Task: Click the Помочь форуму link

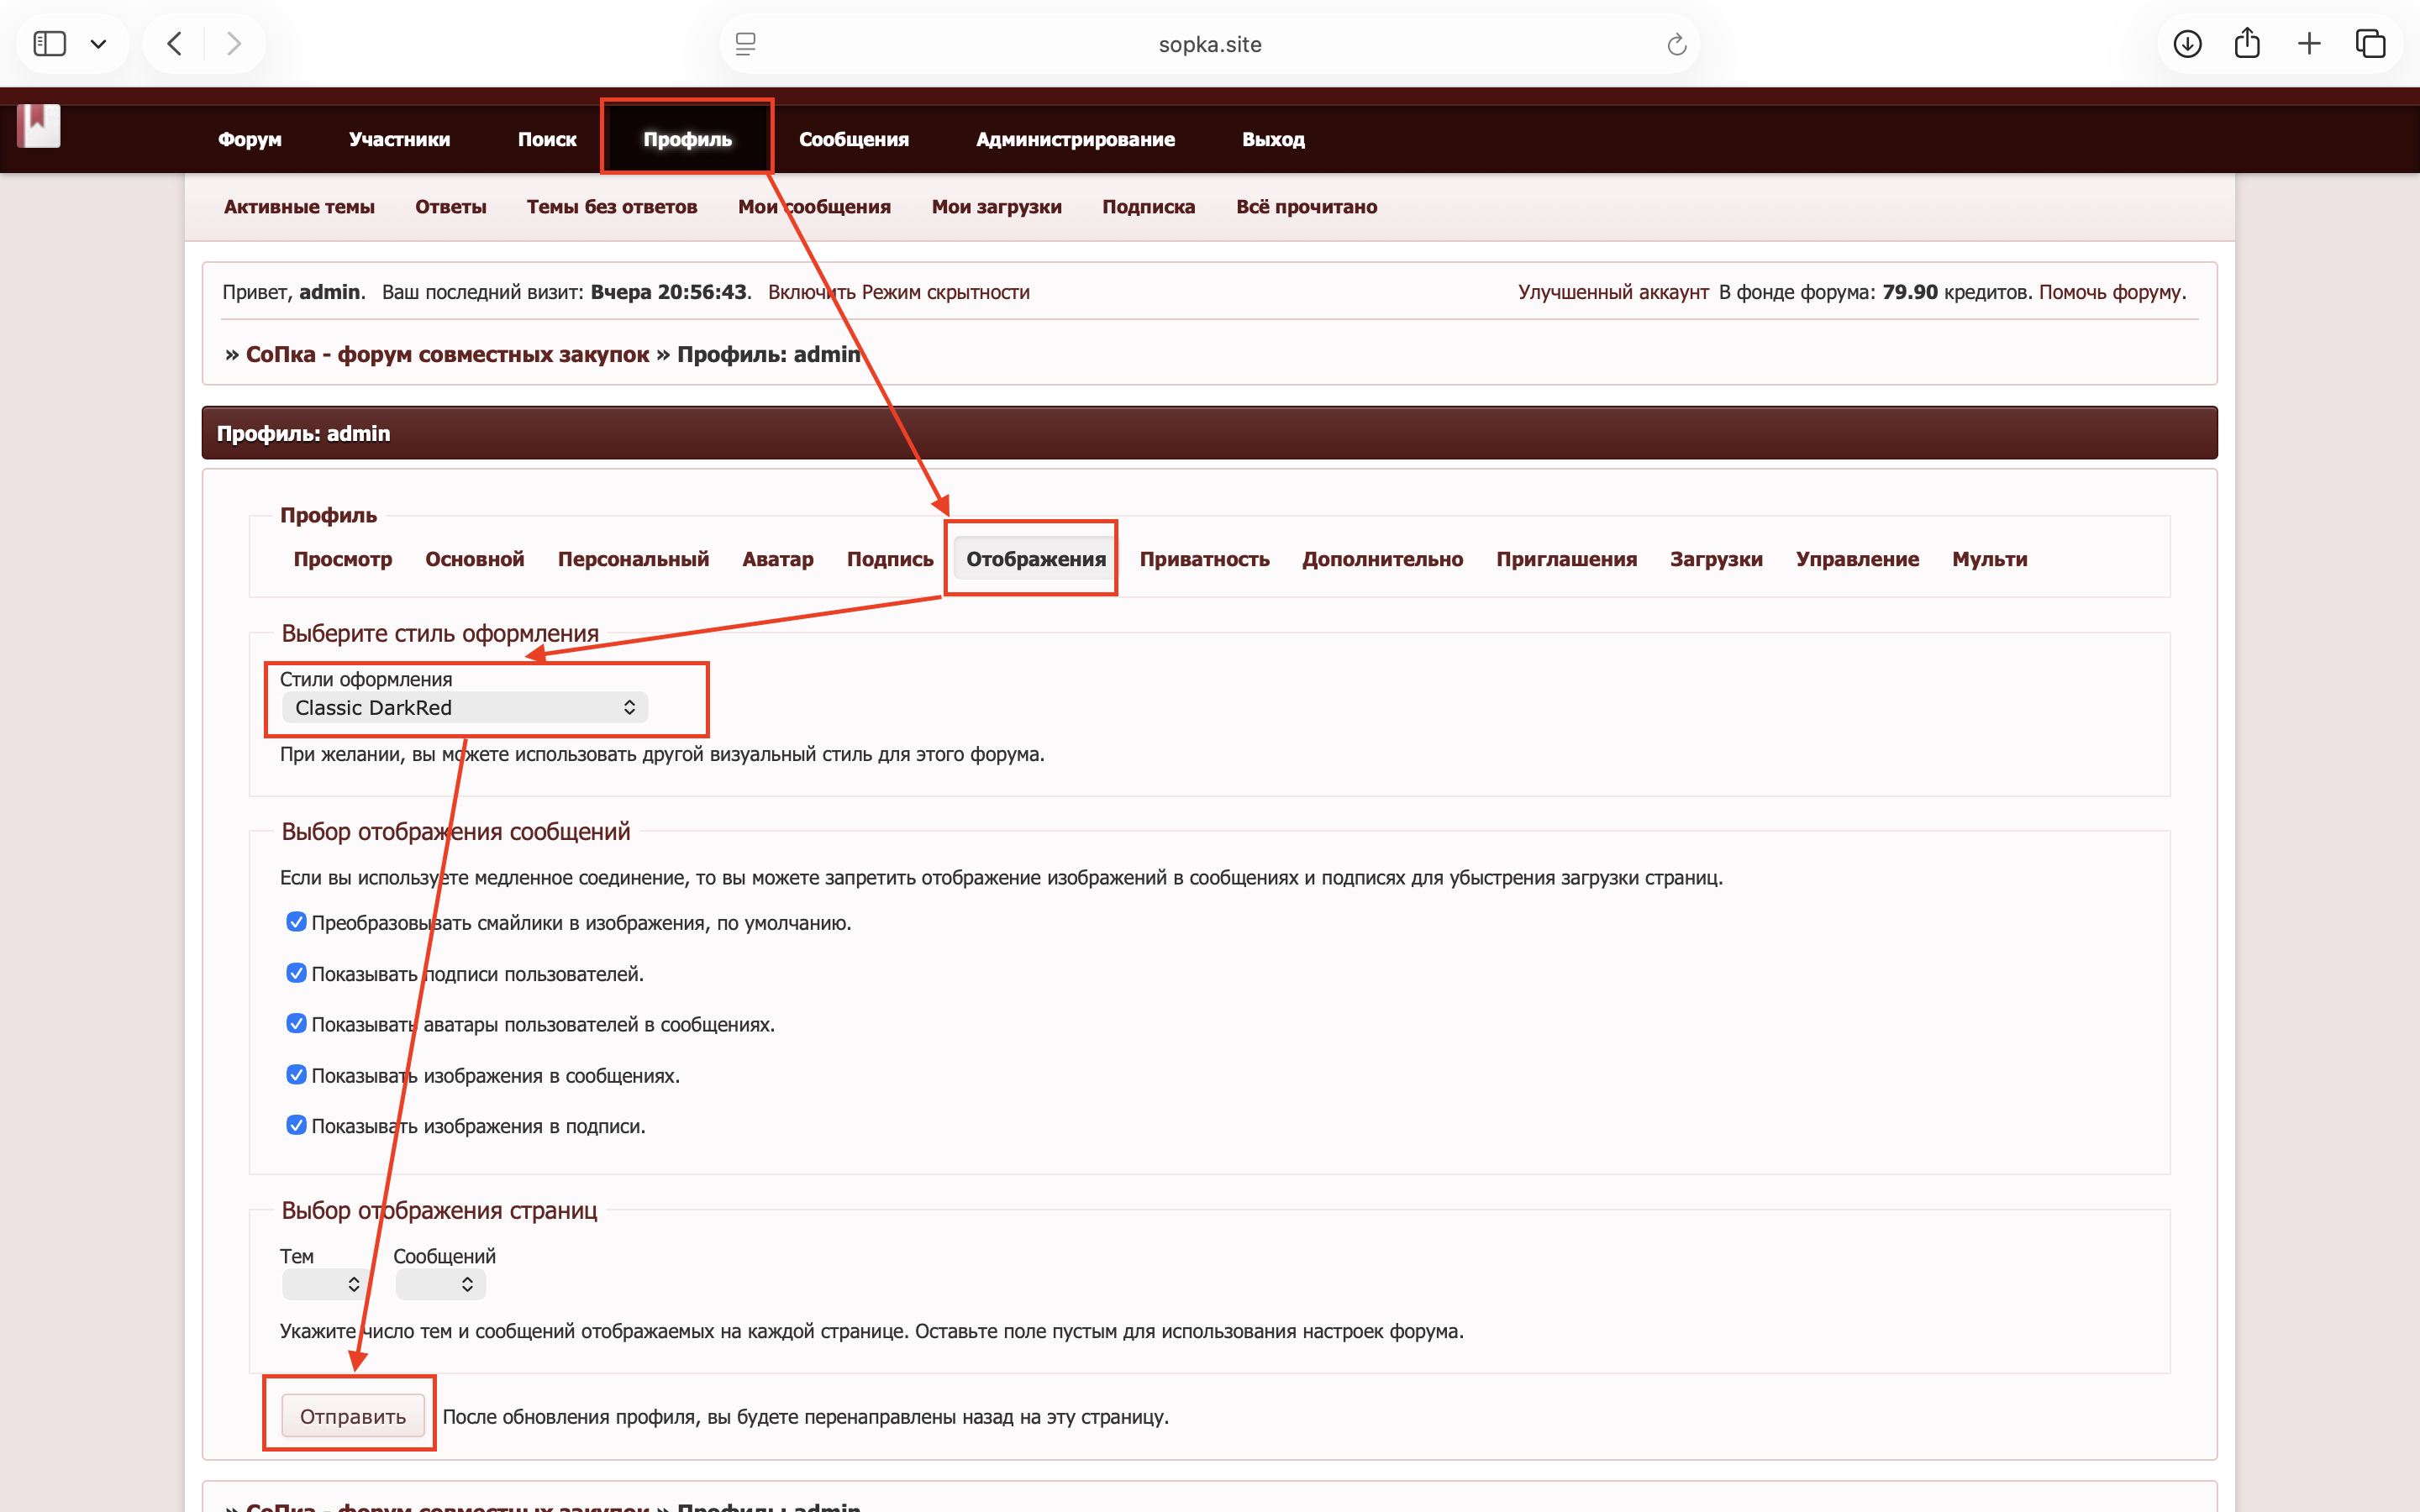Action: 2110,292
